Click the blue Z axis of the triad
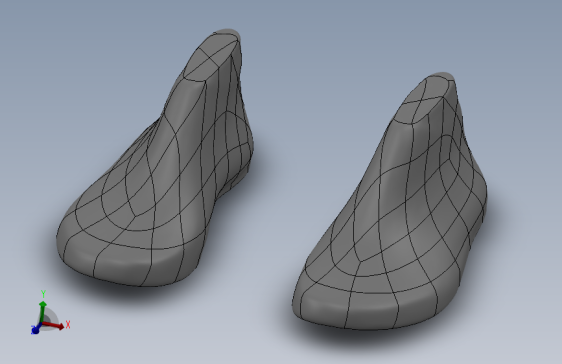This screenshot has width=562, height=364. point(35,330)
